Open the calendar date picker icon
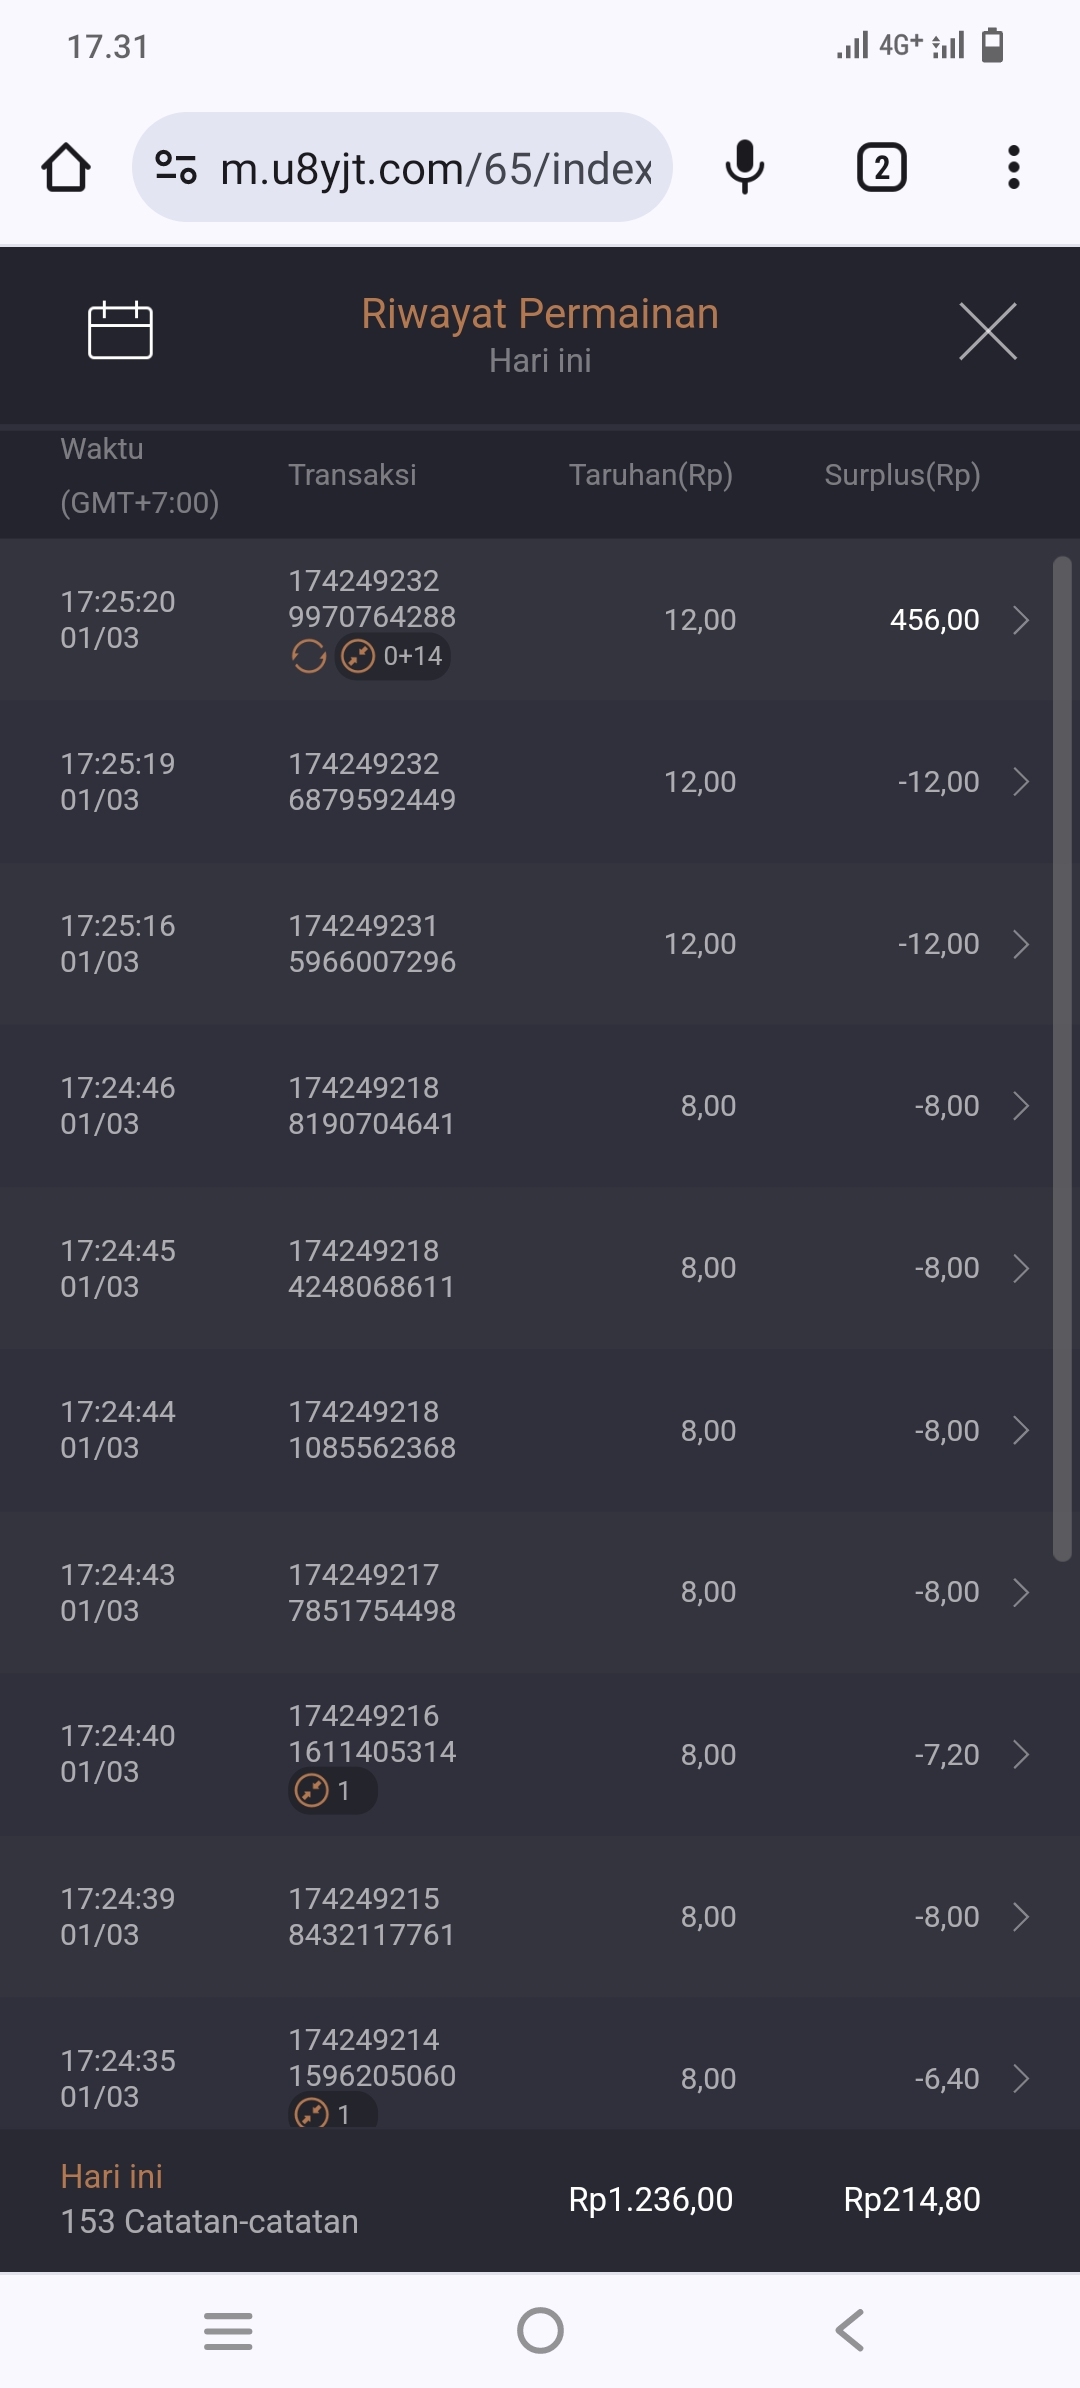Screen dimensions: 1080x2388 pyautogui.click(x=120, y=330)
